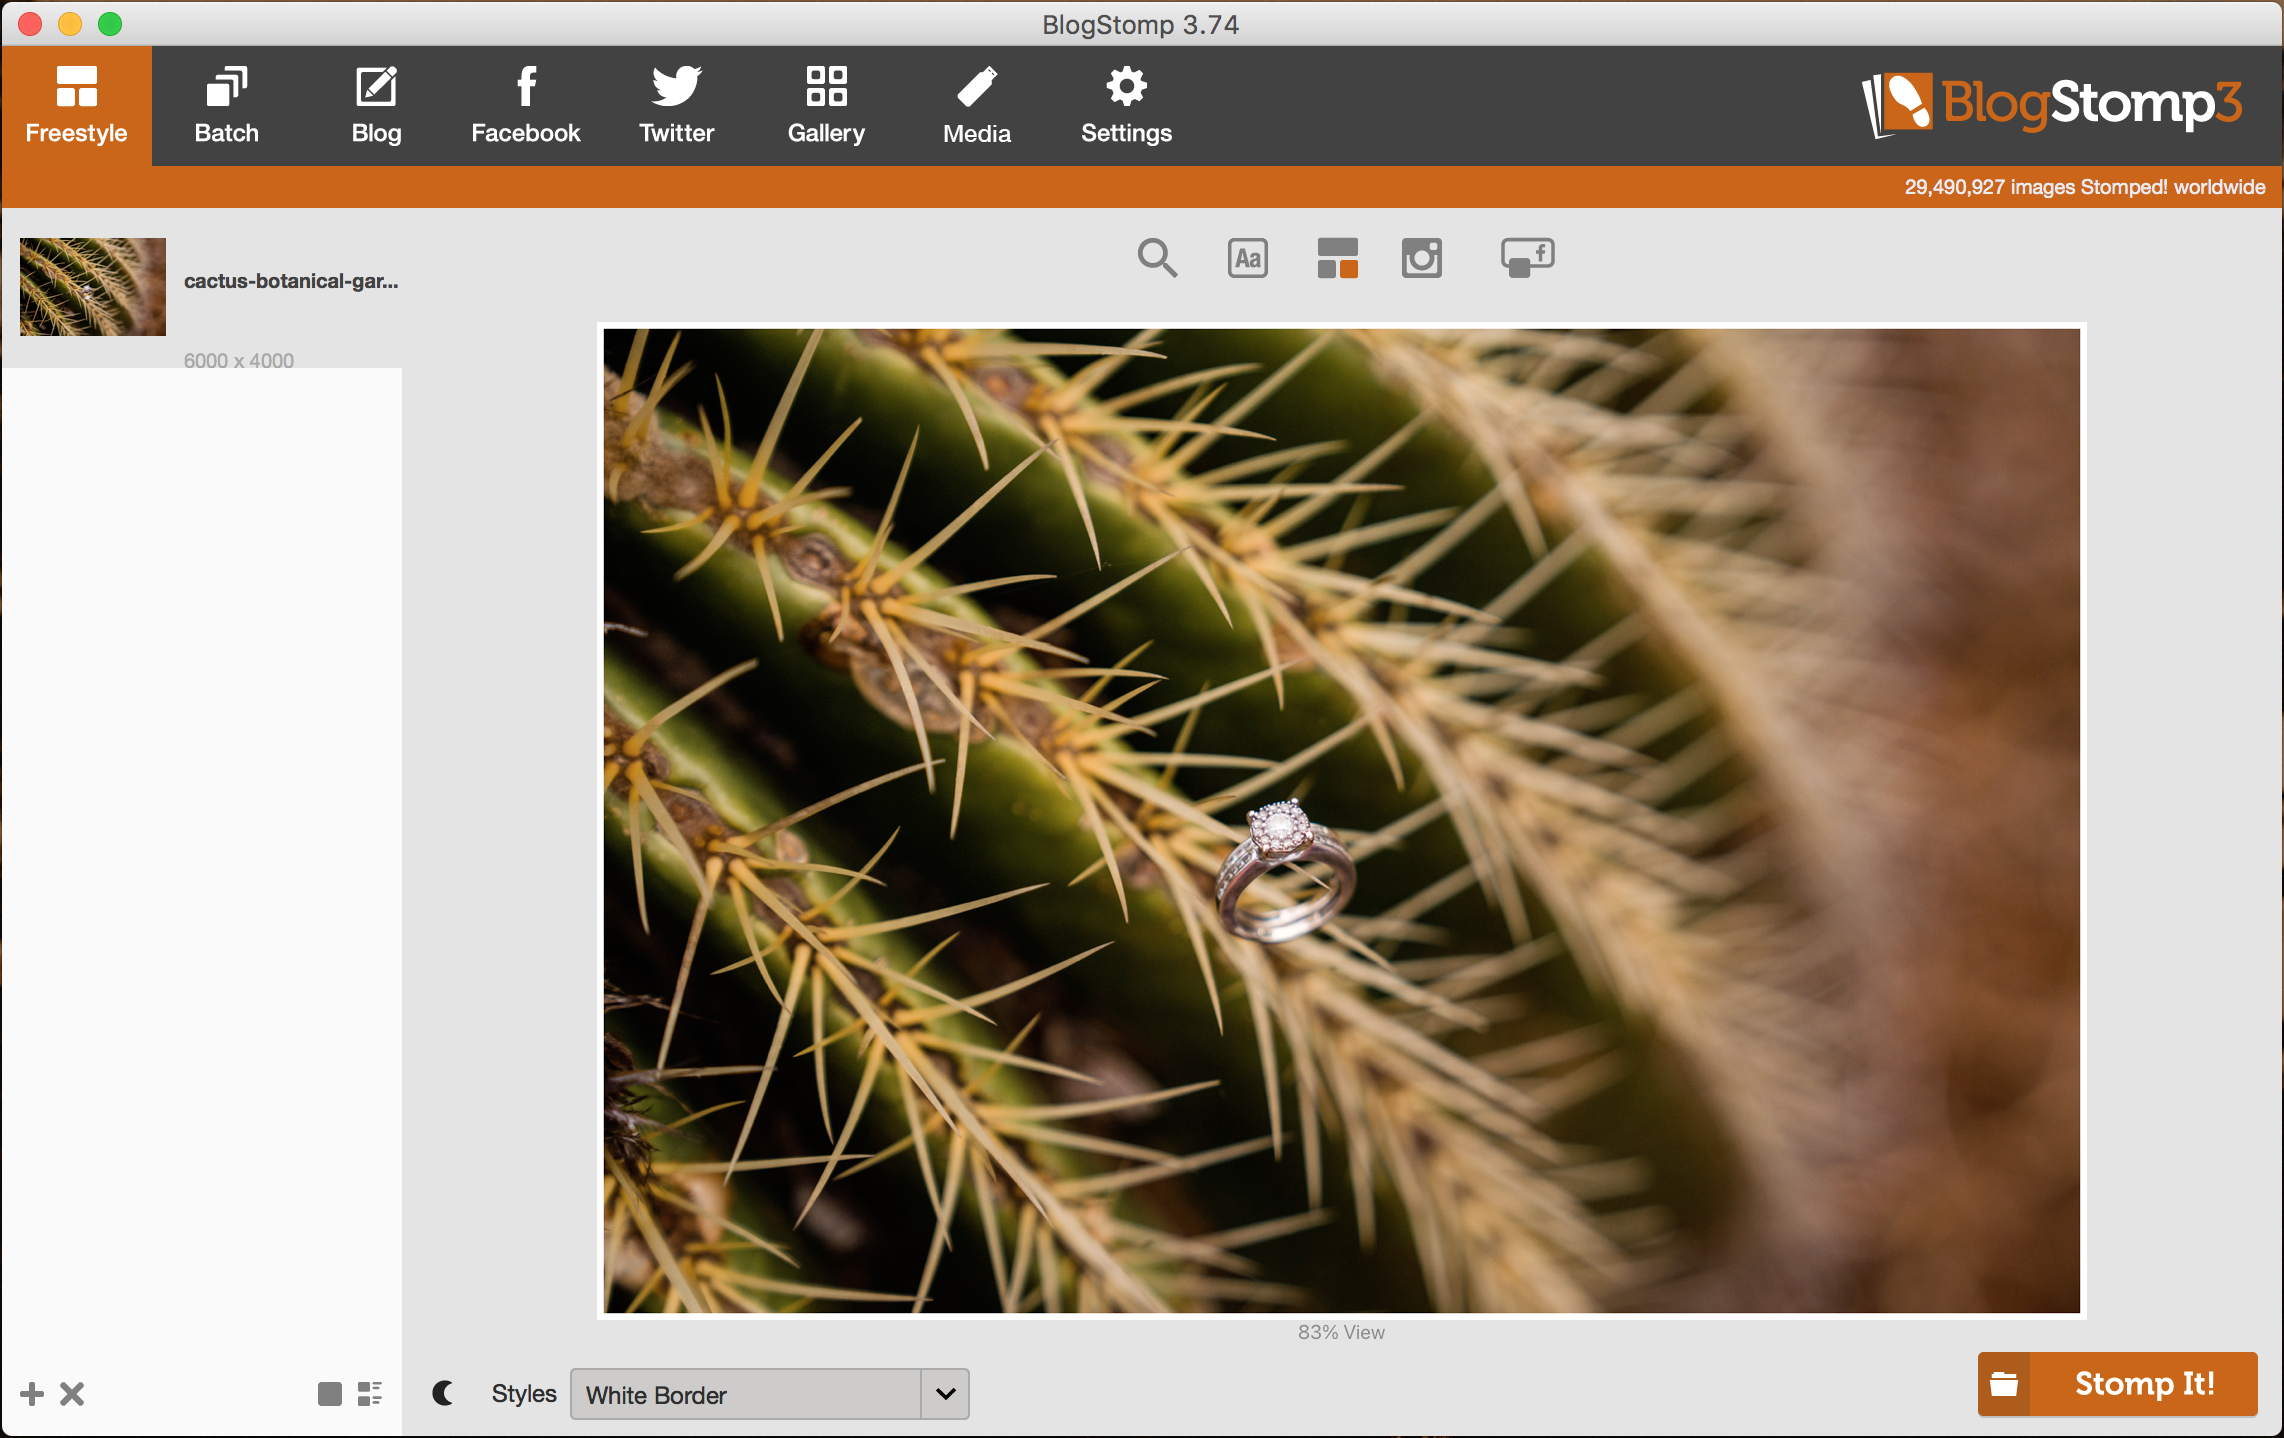Image resolution: width=2284 pixels, height=1438 pixels.
Task: Open the Settings tab
Action: tap(1126, 106)
